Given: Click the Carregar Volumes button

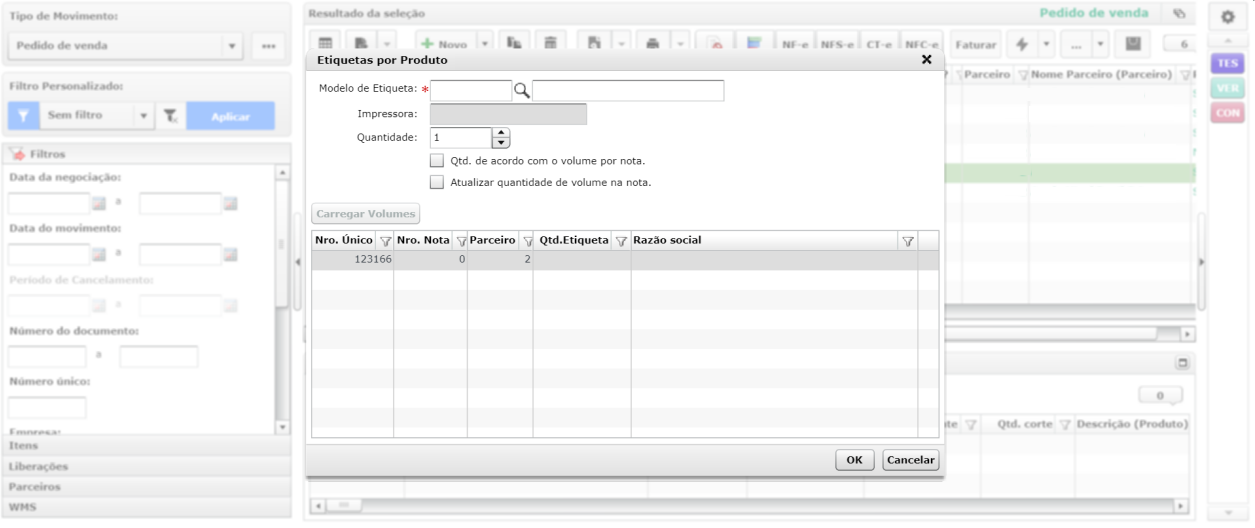Looking at the screenshot, I should pos(367,214).
